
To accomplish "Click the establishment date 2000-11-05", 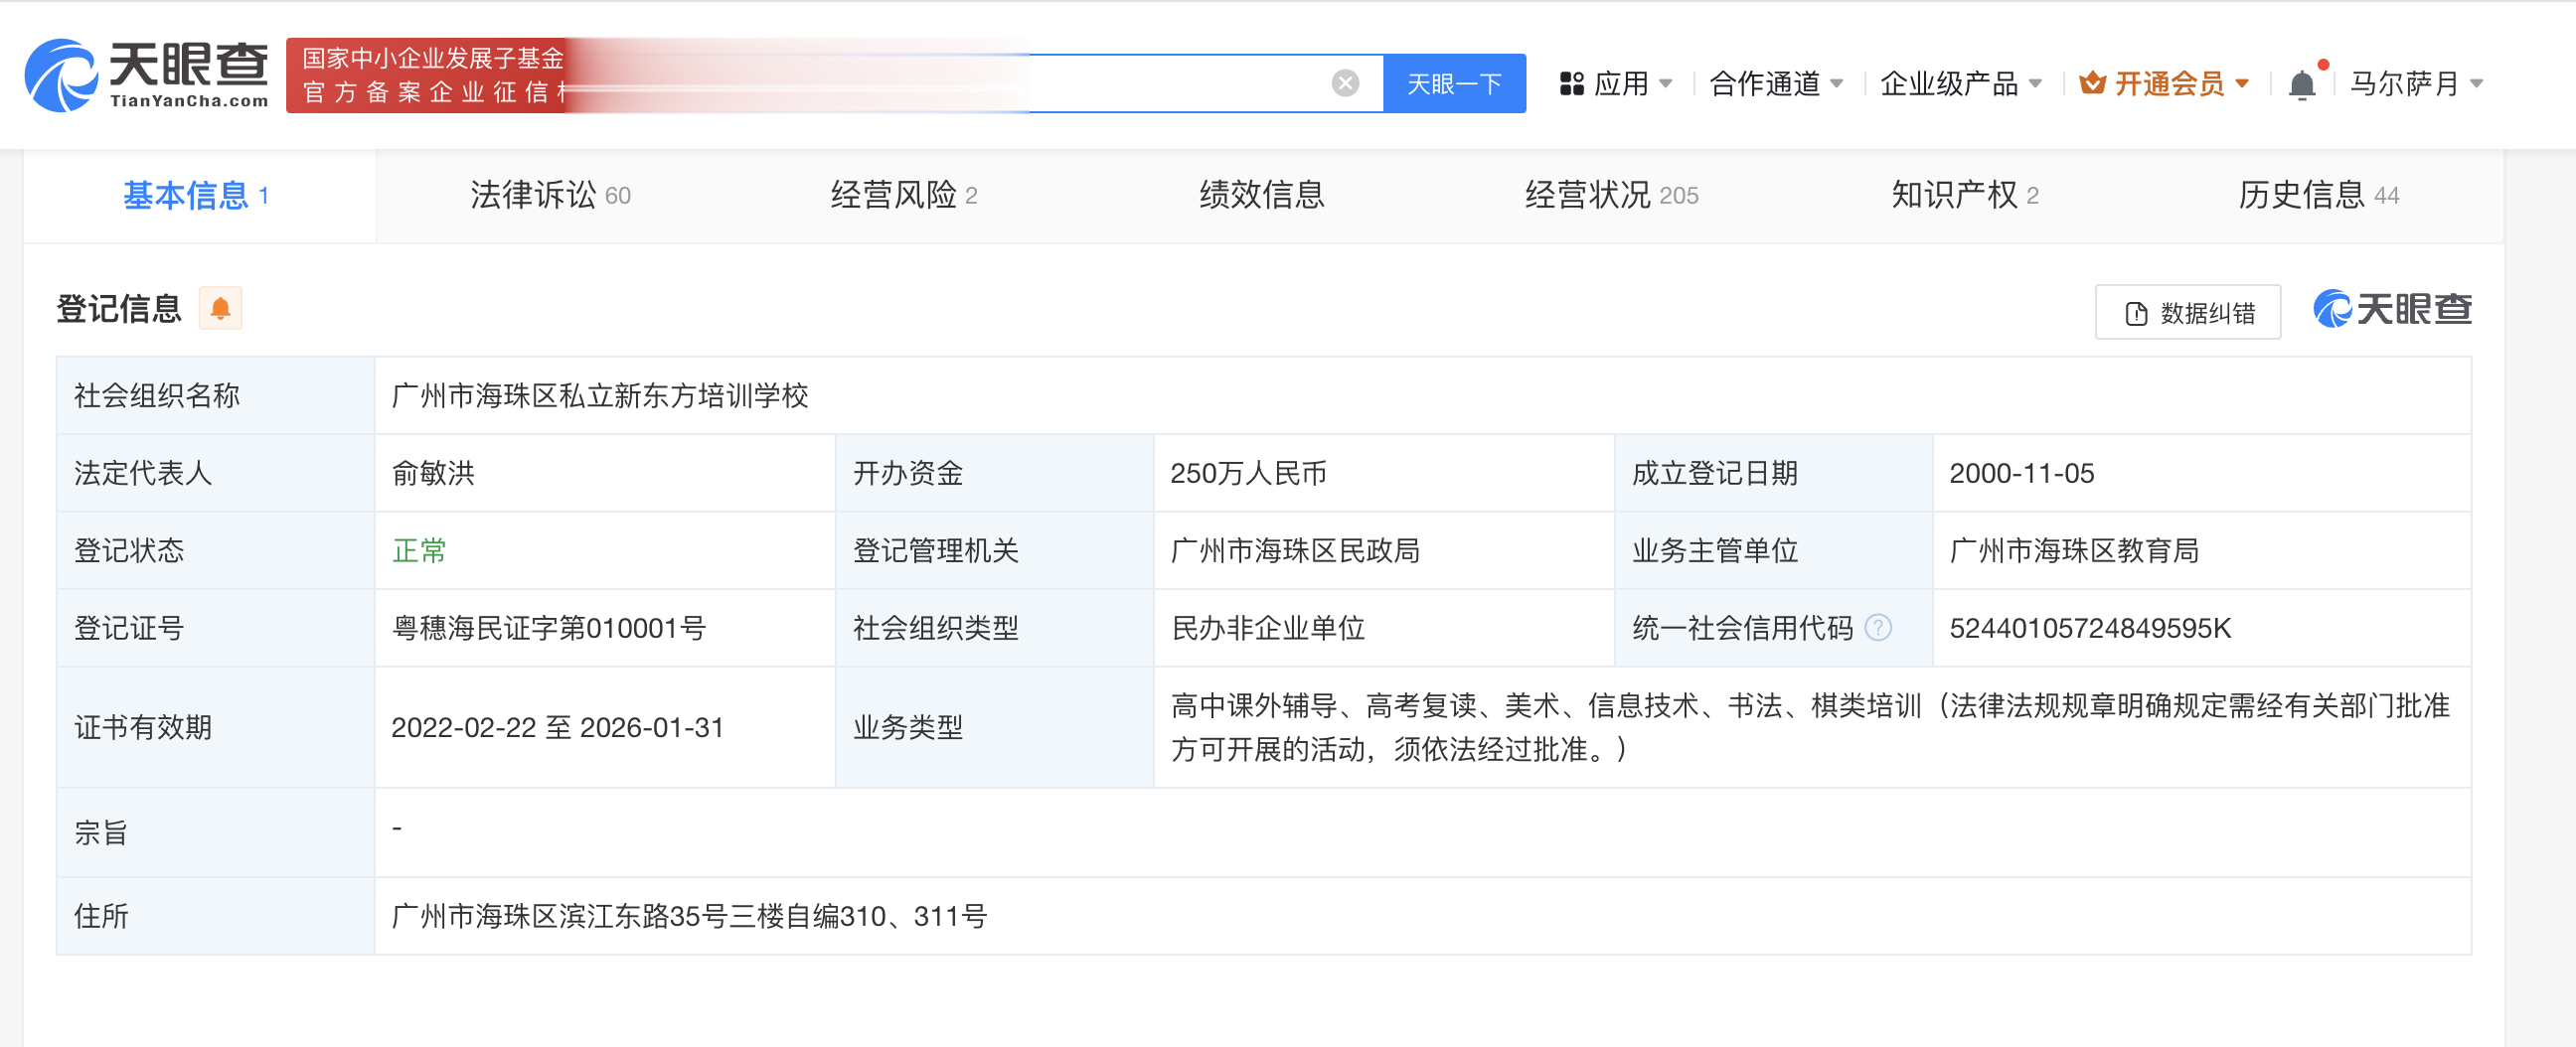I will [2021, 473].
